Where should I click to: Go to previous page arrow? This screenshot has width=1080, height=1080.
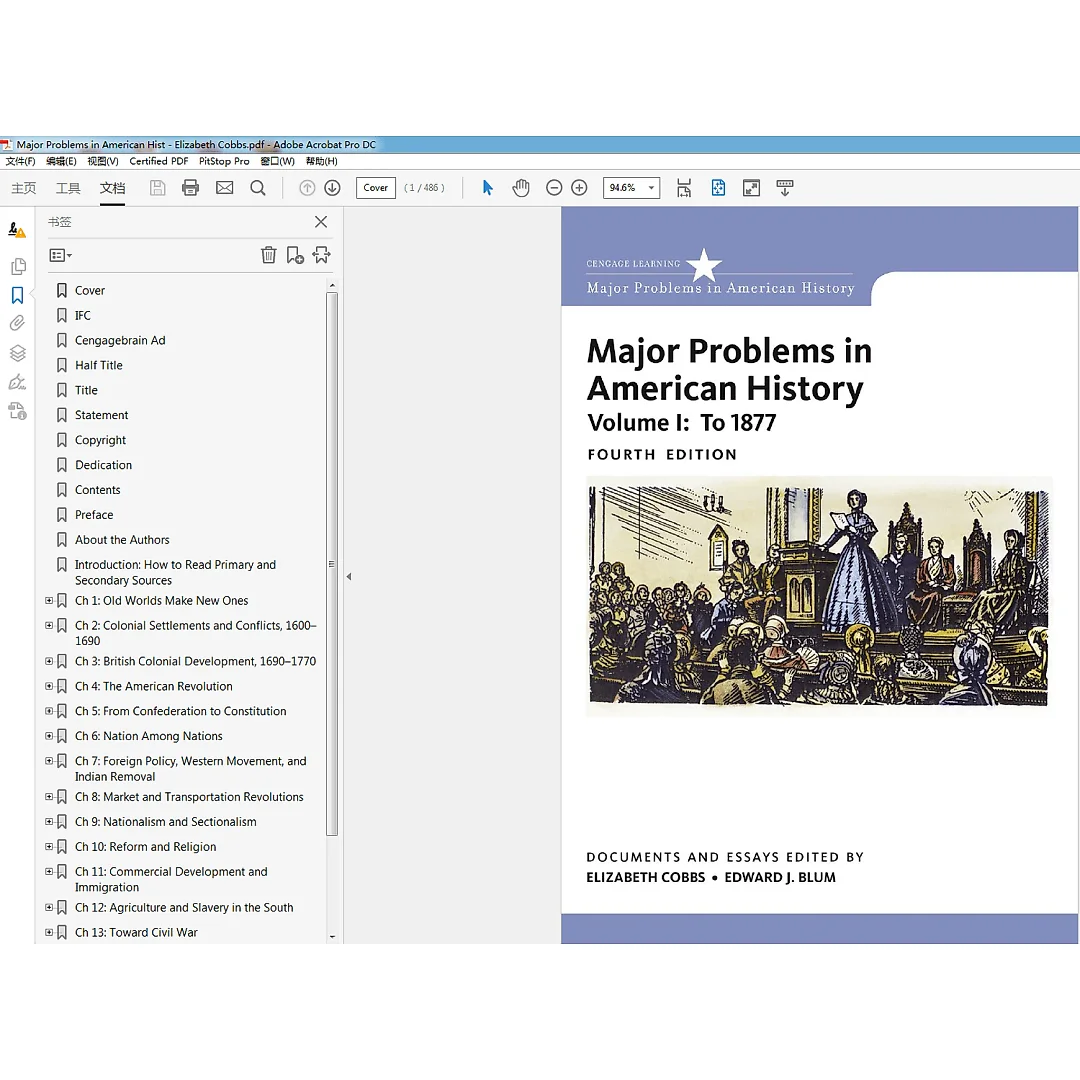tap(307, 187)
